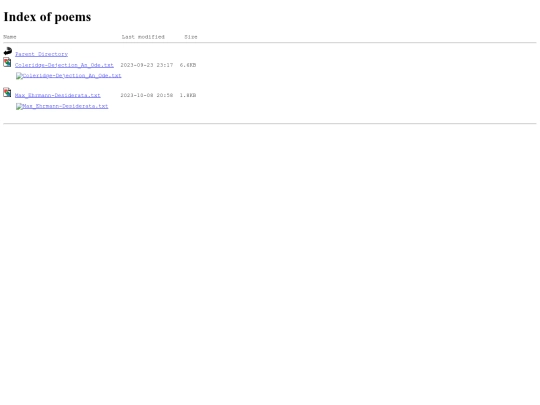Click the file icon beside Coleridge-Dejection_An_Ode.txt
Image resolution: width=540 pixels, height=405 pixels.
click(x=7, y=62)
